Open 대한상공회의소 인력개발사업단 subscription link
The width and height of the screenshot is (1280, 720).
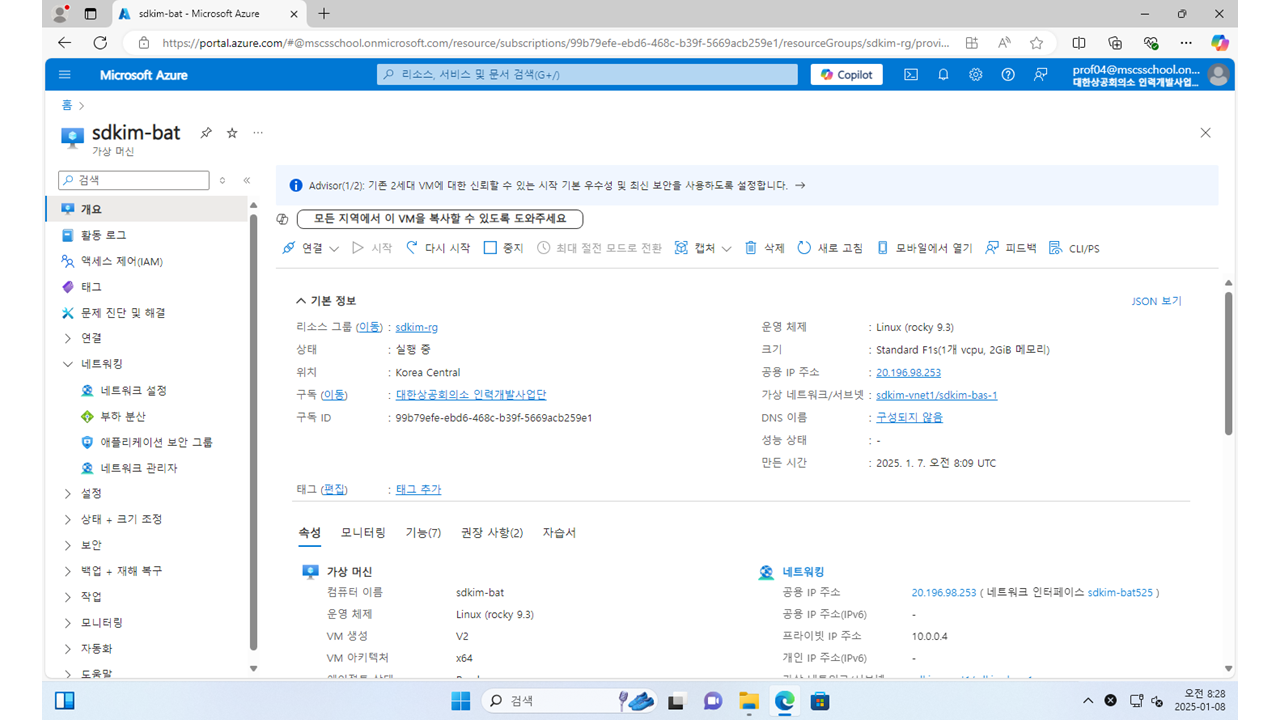click(471, 395)
